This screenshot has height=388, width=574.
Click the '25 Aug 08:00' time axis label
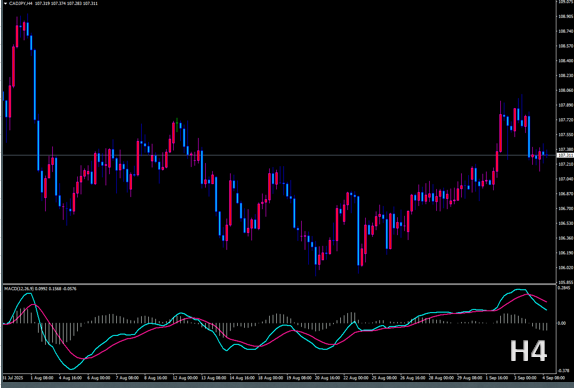(385, 378)
